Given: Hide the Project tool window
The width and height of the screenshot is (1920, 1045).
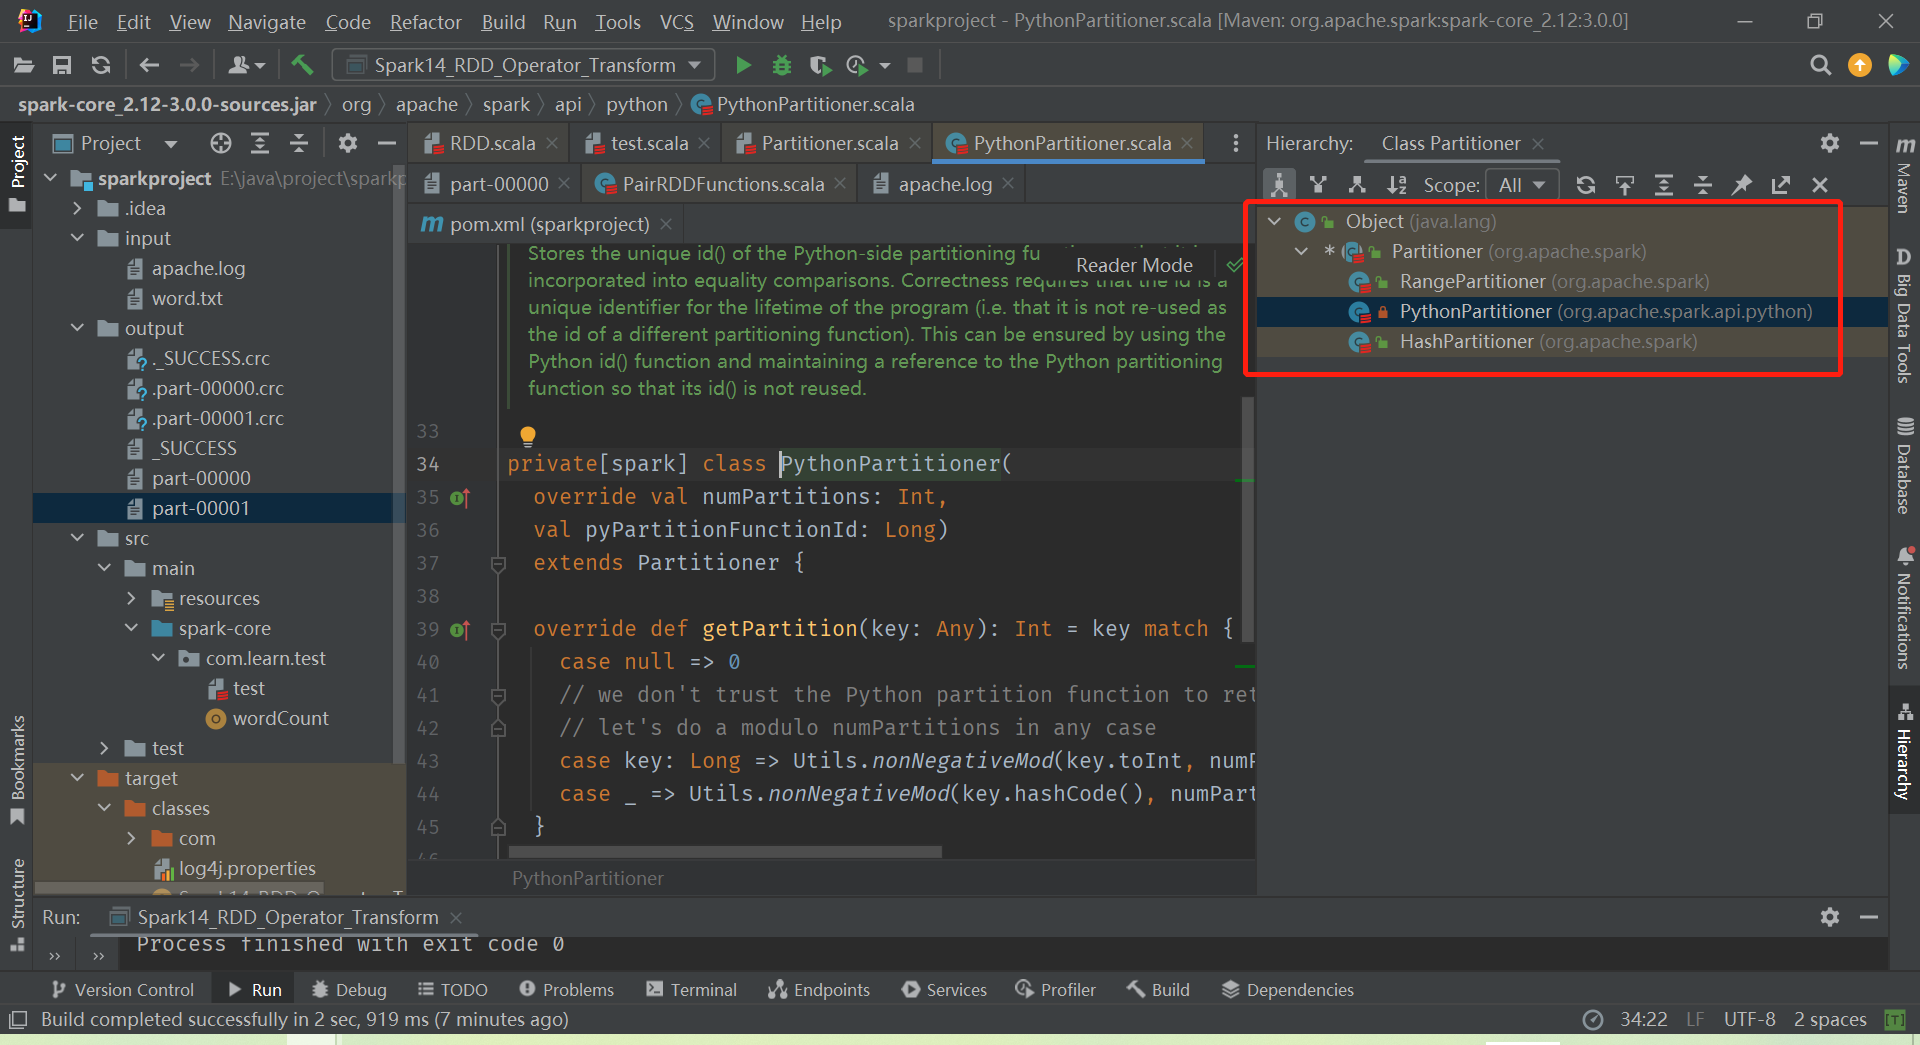Looking at the screenshot, I should (x=386, y=143).
